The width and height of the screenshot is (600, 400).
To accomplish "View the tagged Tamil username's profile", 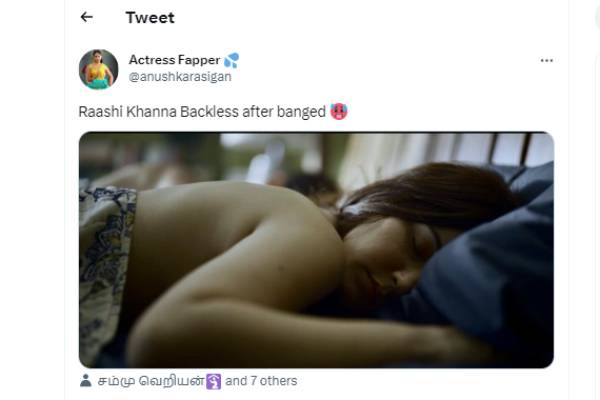I will [151, 381].
